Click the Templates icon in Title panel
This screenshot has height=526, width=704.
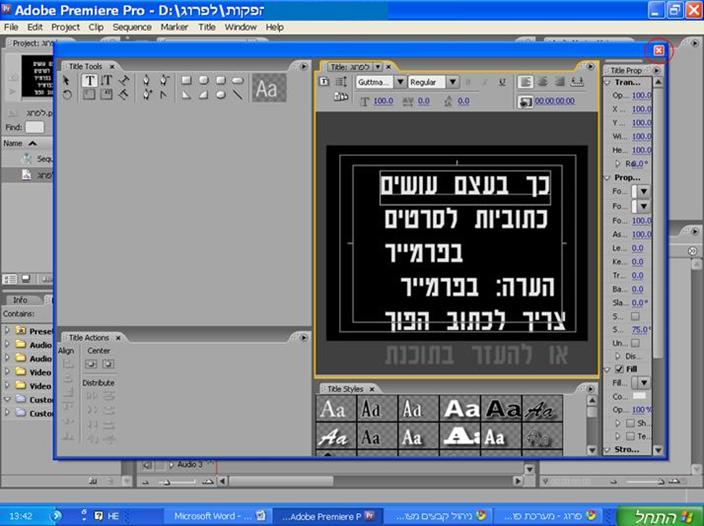(341, 96)
